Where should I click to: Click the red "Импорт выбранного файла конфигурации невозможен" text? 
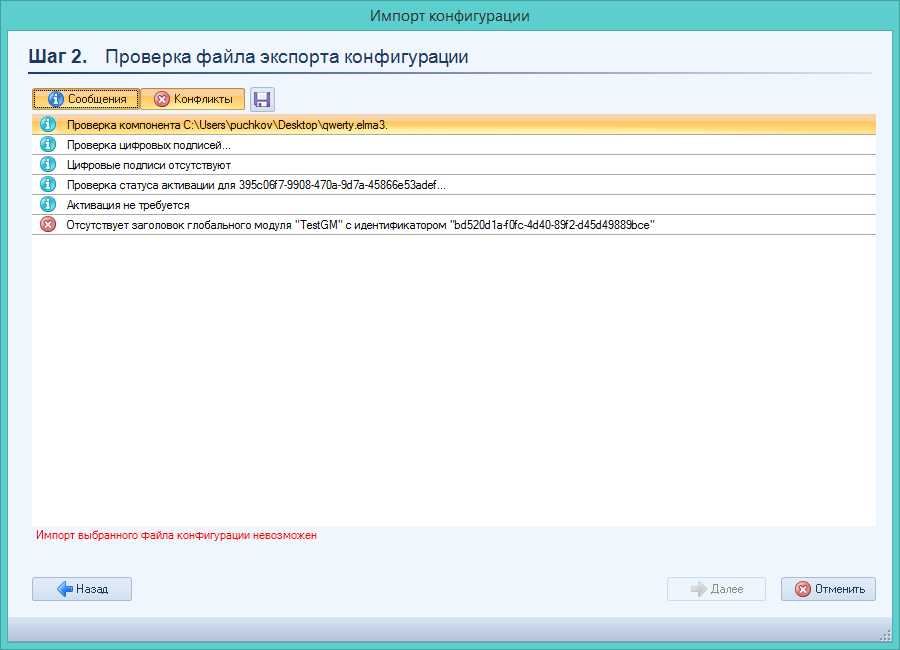pos(176,536)
